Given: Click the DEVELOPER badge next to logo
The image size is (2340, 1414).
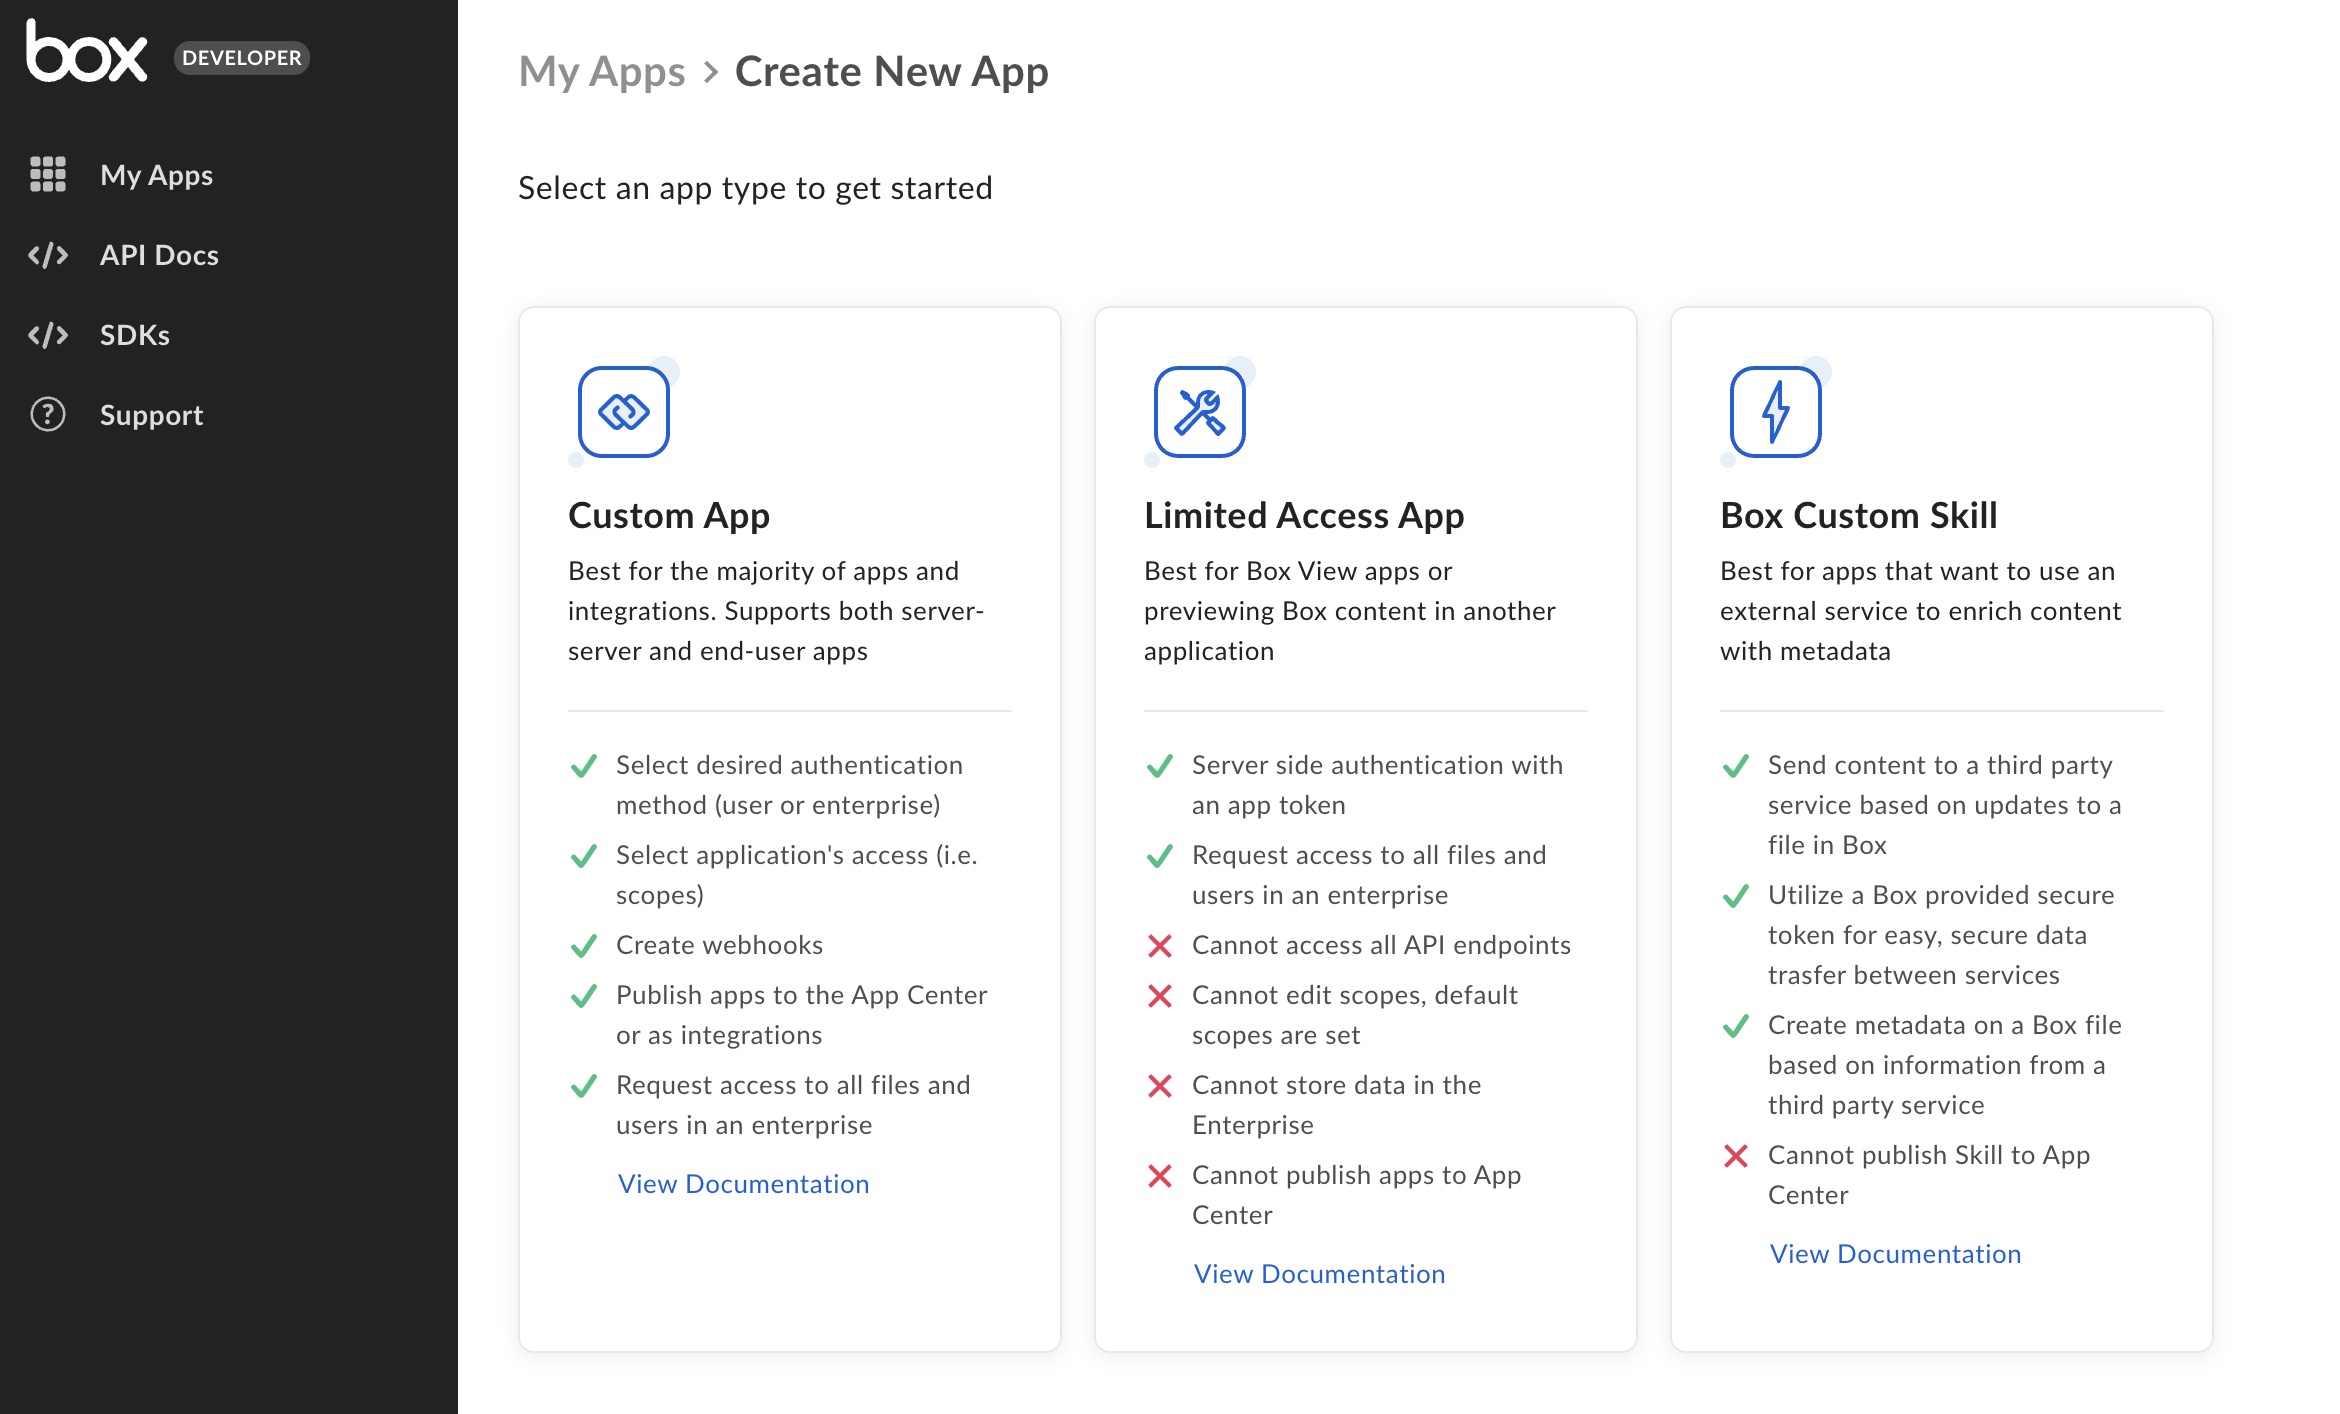Looking at the screenshot, I should click(x=241, y=57).
